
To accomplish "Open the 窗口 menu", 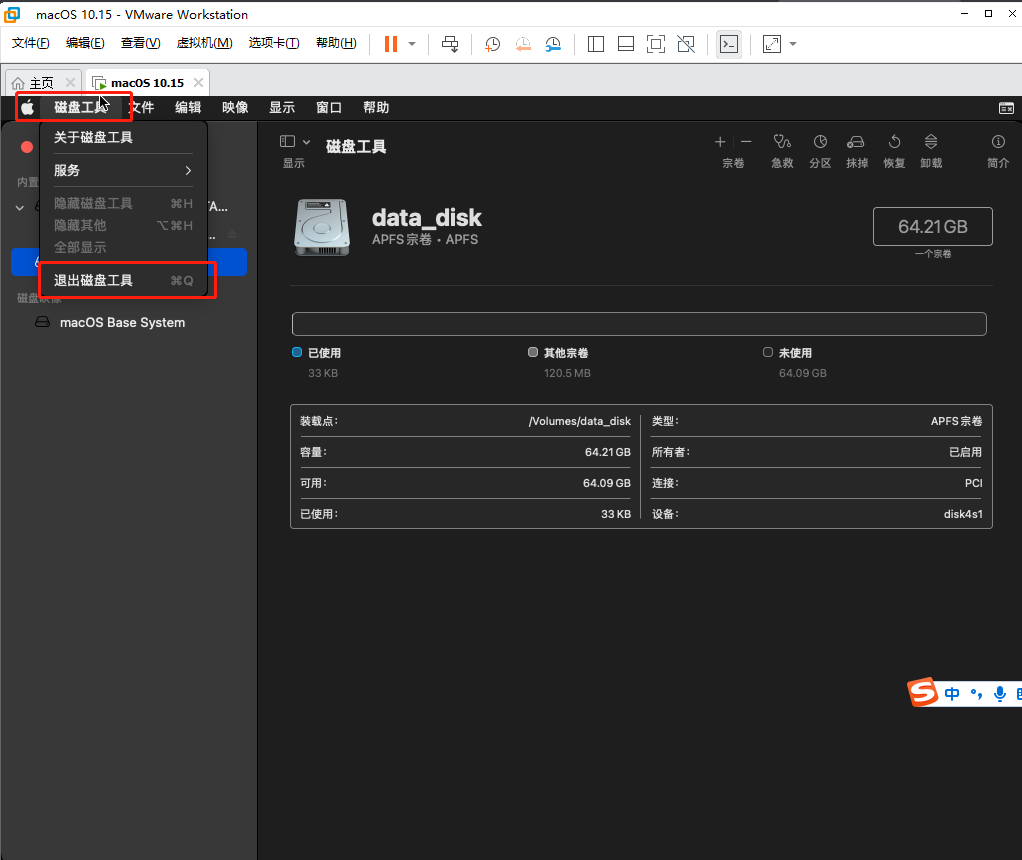I will pos(328,108).
